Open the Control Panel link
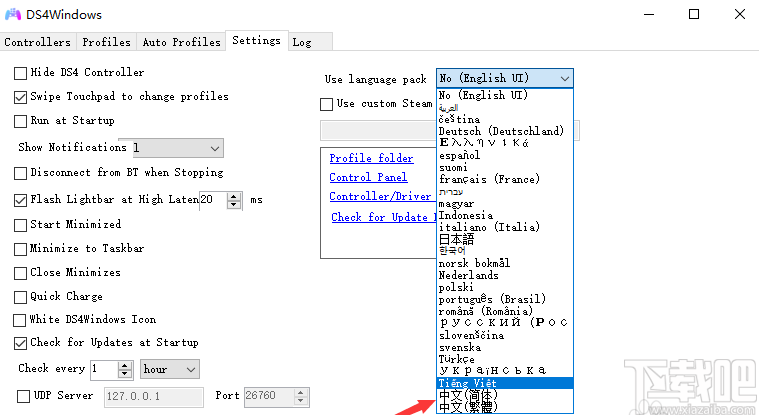 pyautogui.click(x=368, y=178)
